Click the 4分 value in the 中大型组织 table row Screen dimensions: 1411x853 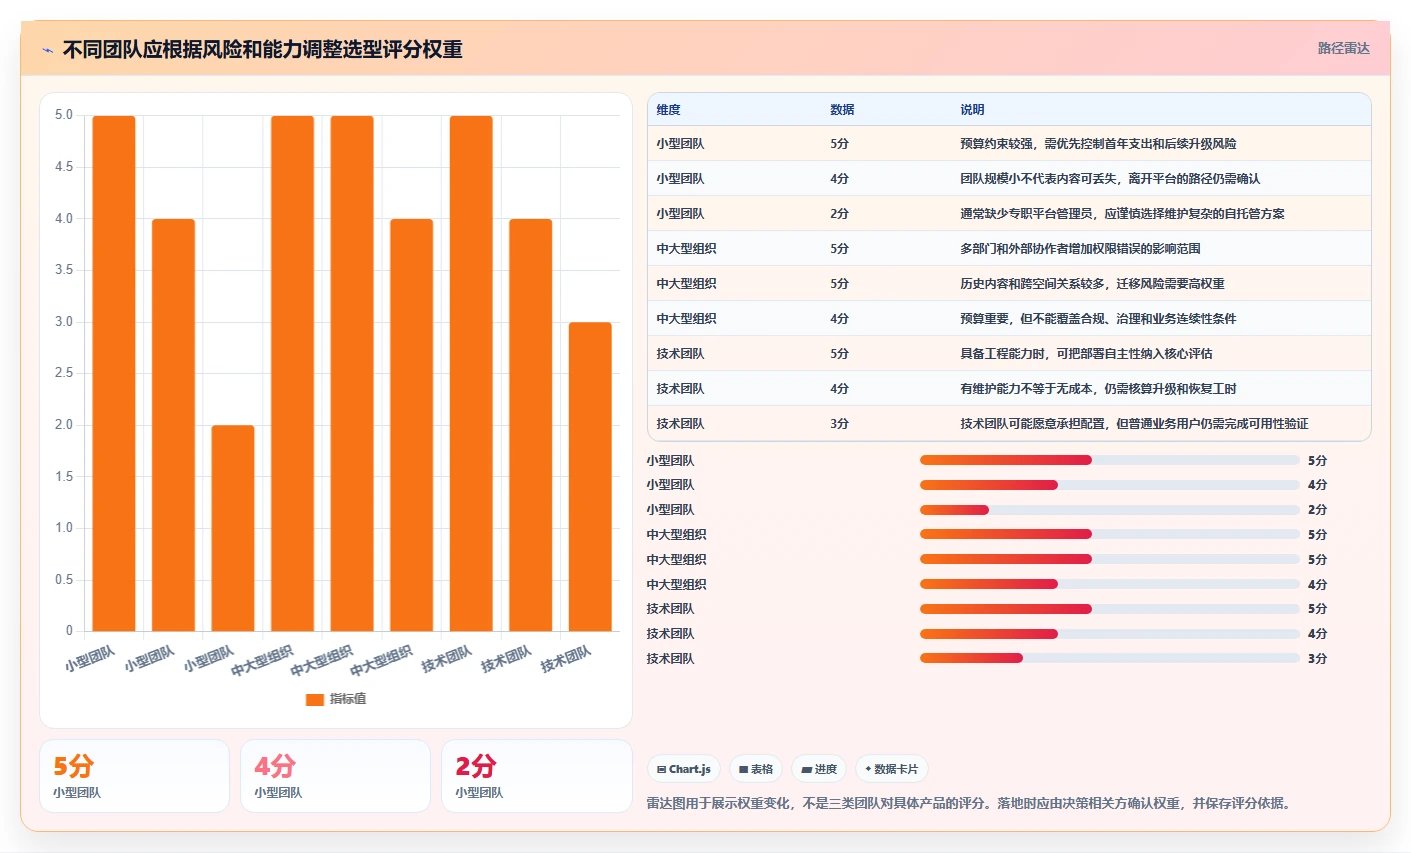pos(839,319)
